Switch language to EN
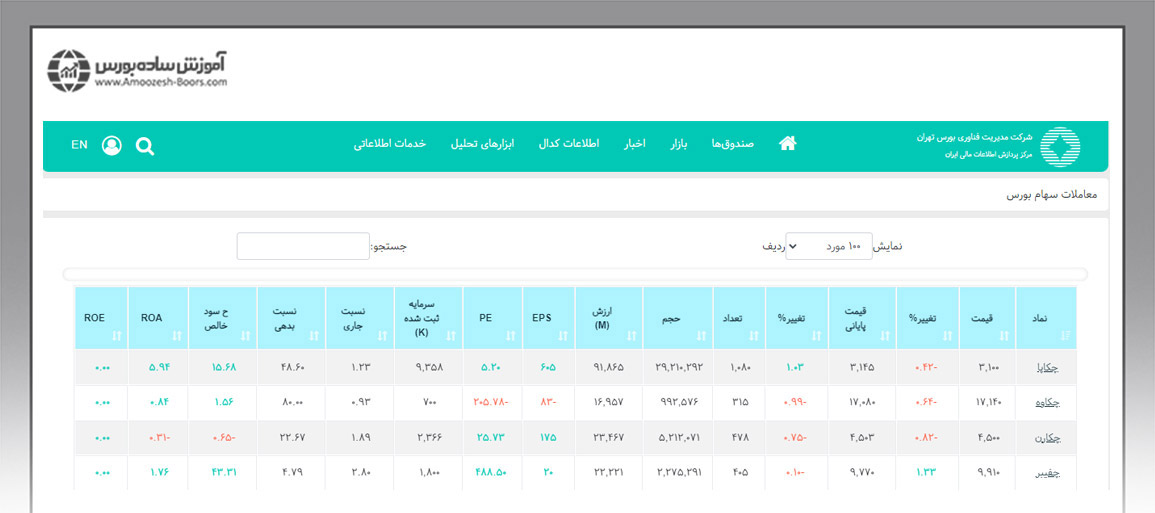Image resolution: width=1155 pixels, height=513 pixels. [x=80, y=145]
